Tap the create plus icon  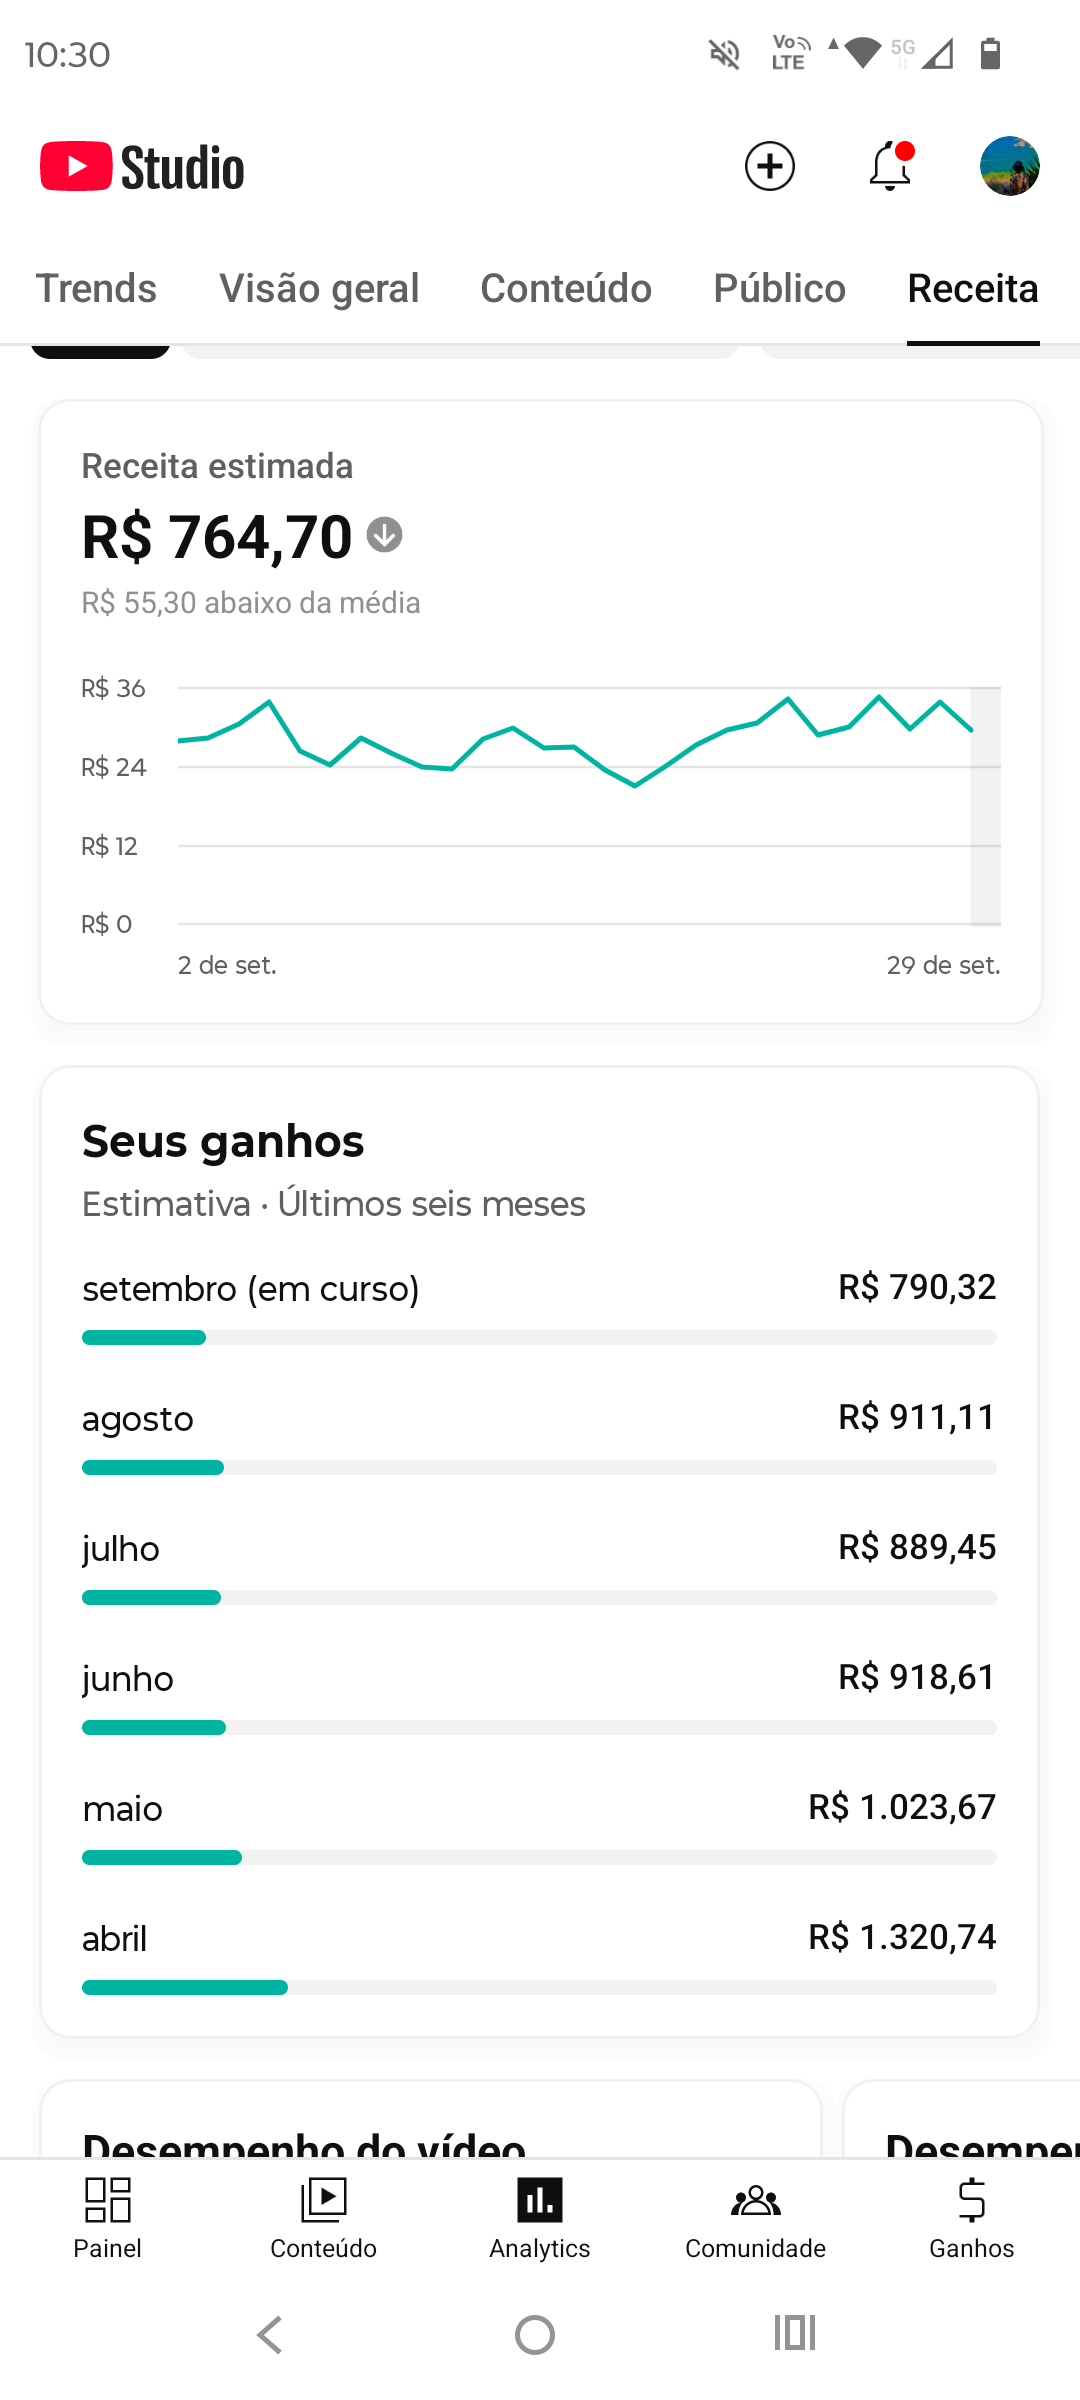click(769, 166)
